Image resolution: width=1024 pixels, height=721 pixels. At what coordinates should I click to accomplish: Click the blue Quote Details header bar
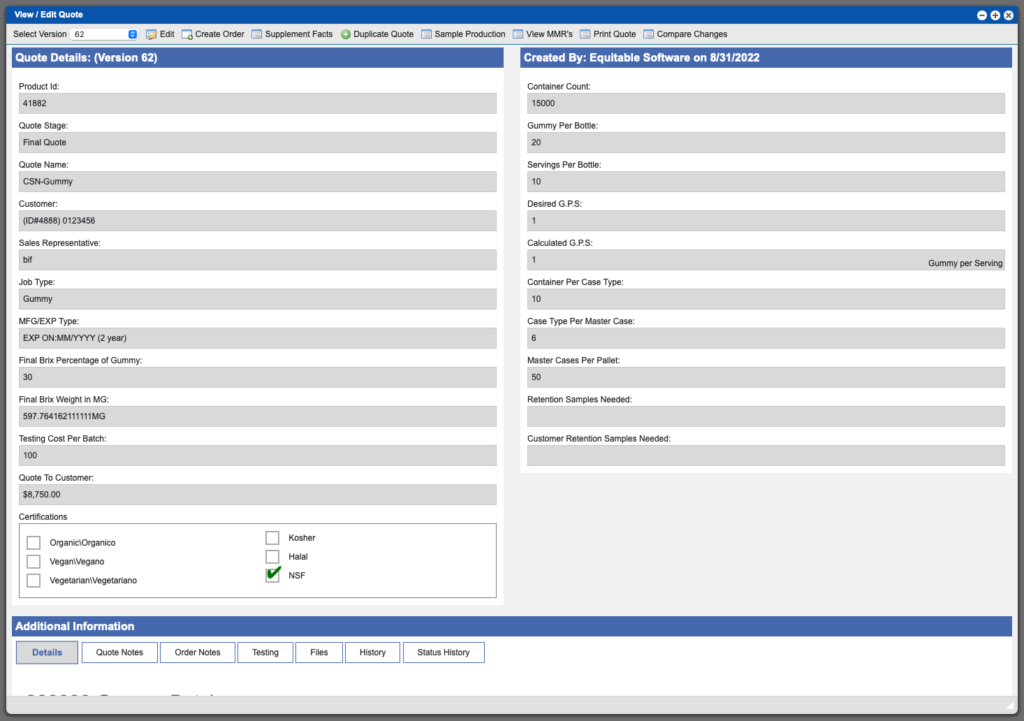coord(256,57)
